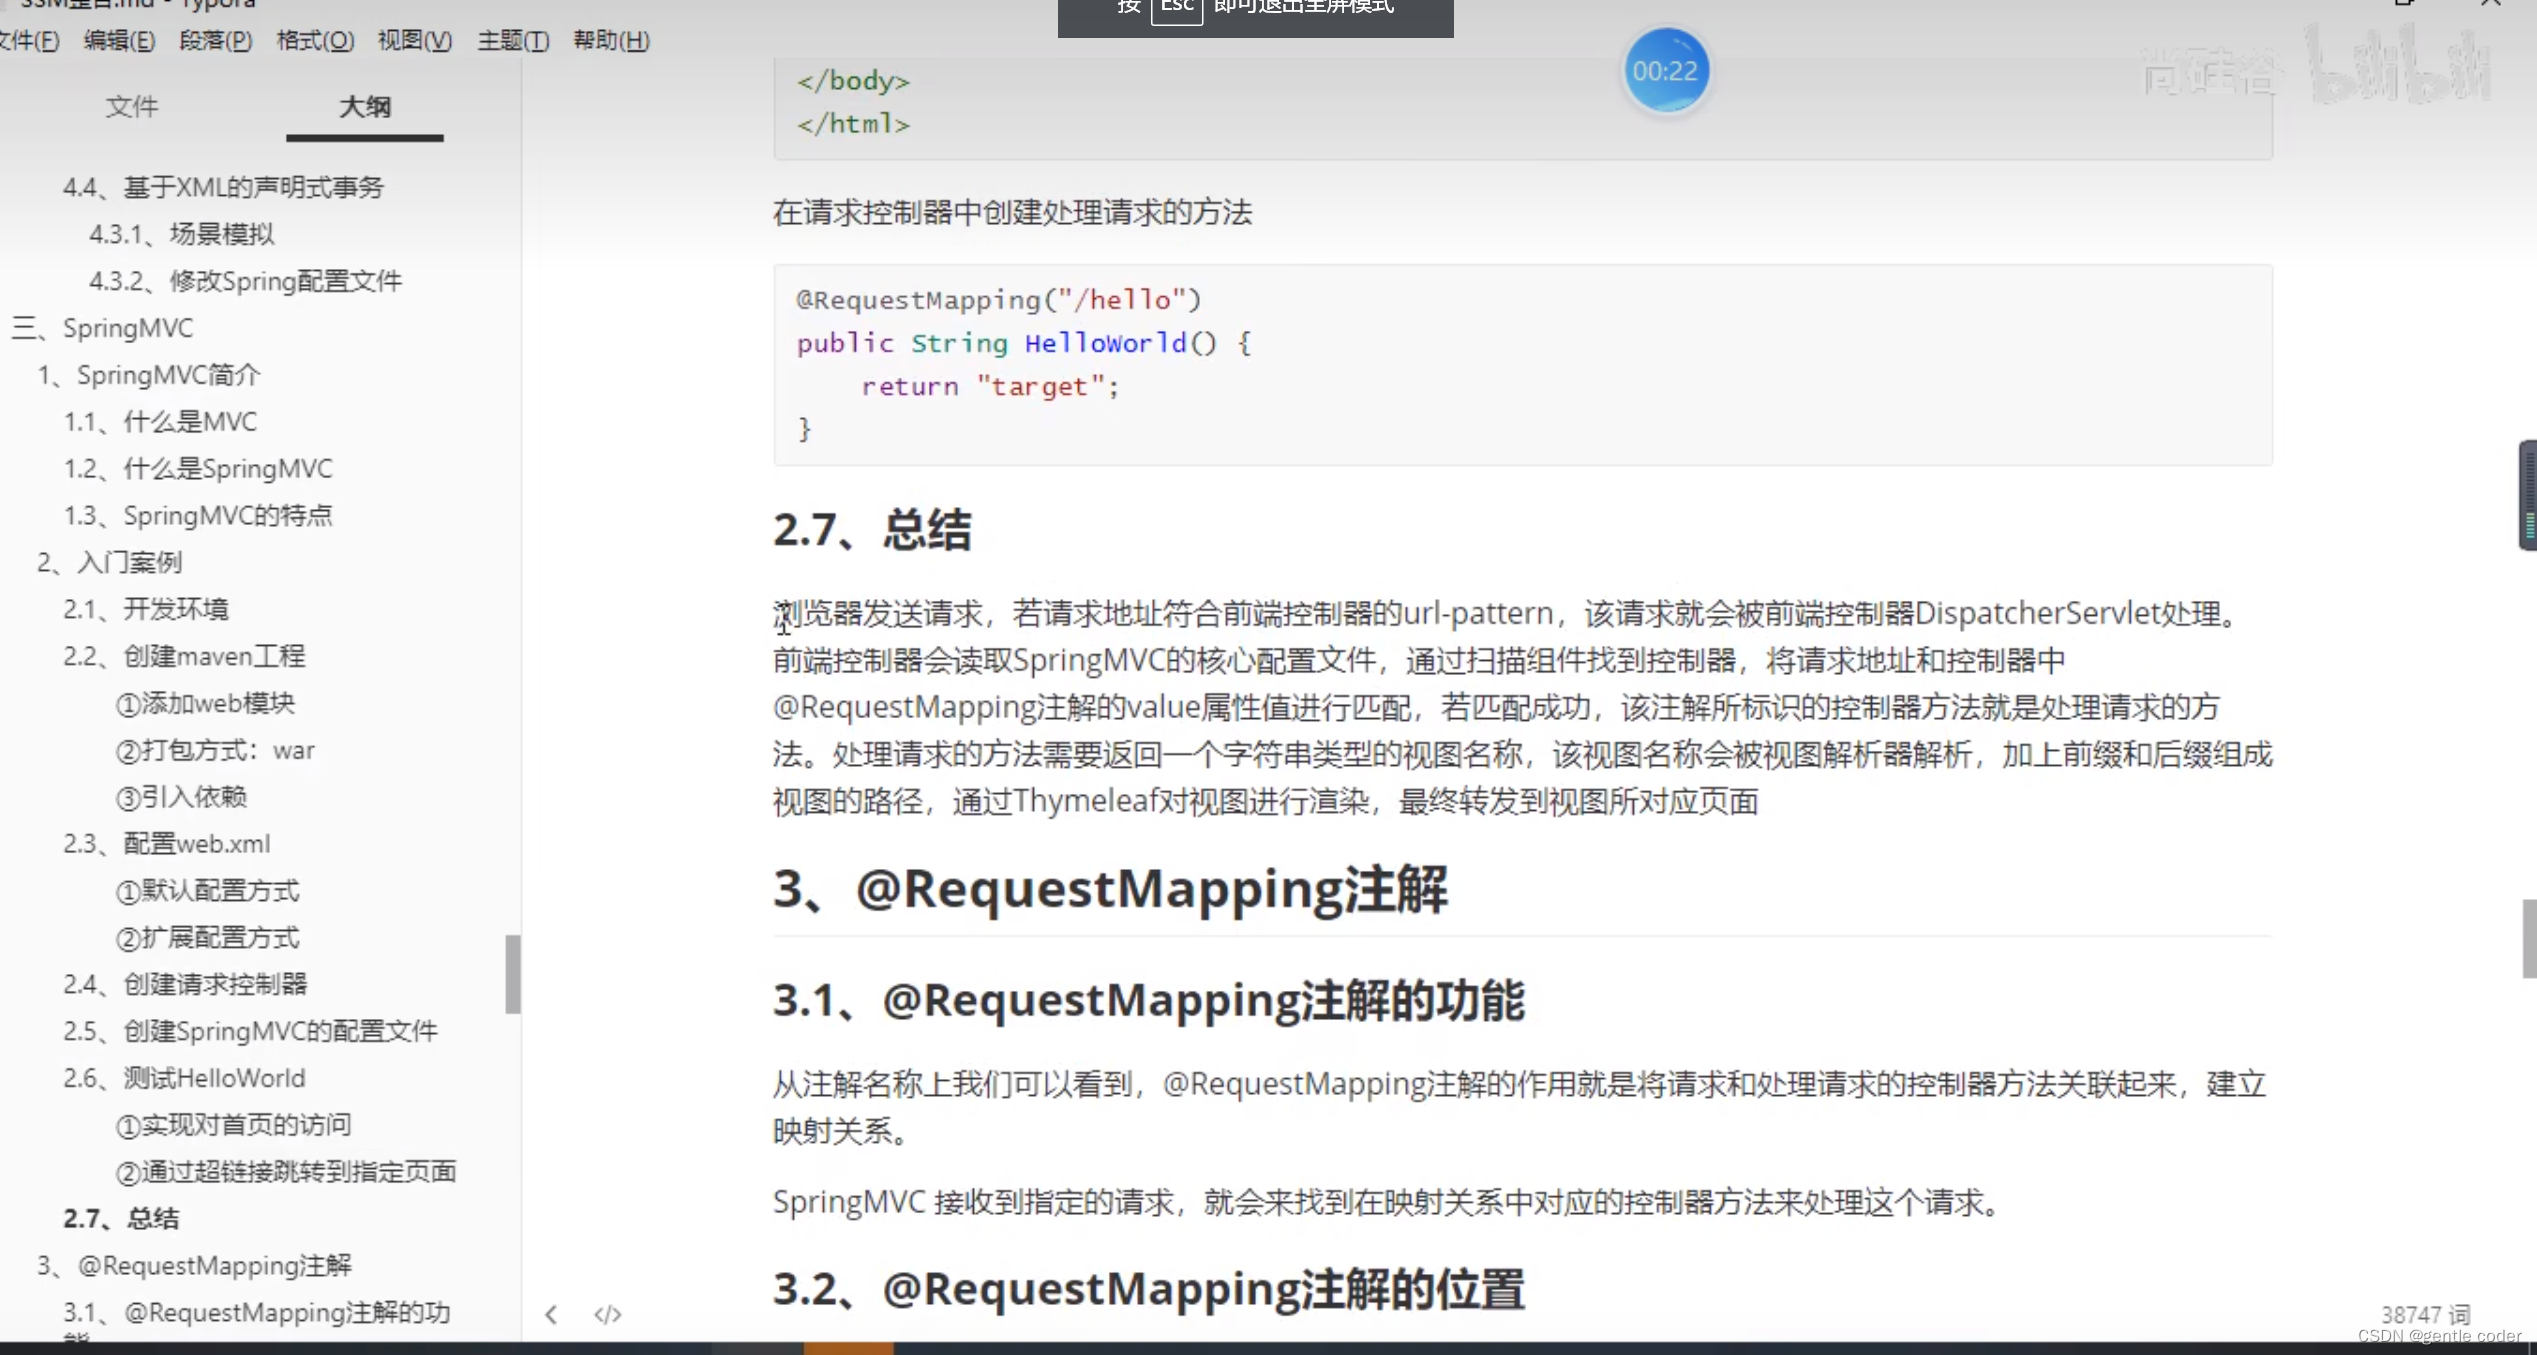Switch to the 文件 sidebar tab
Screen dimensions: 2537x1355
pos(131,107)
